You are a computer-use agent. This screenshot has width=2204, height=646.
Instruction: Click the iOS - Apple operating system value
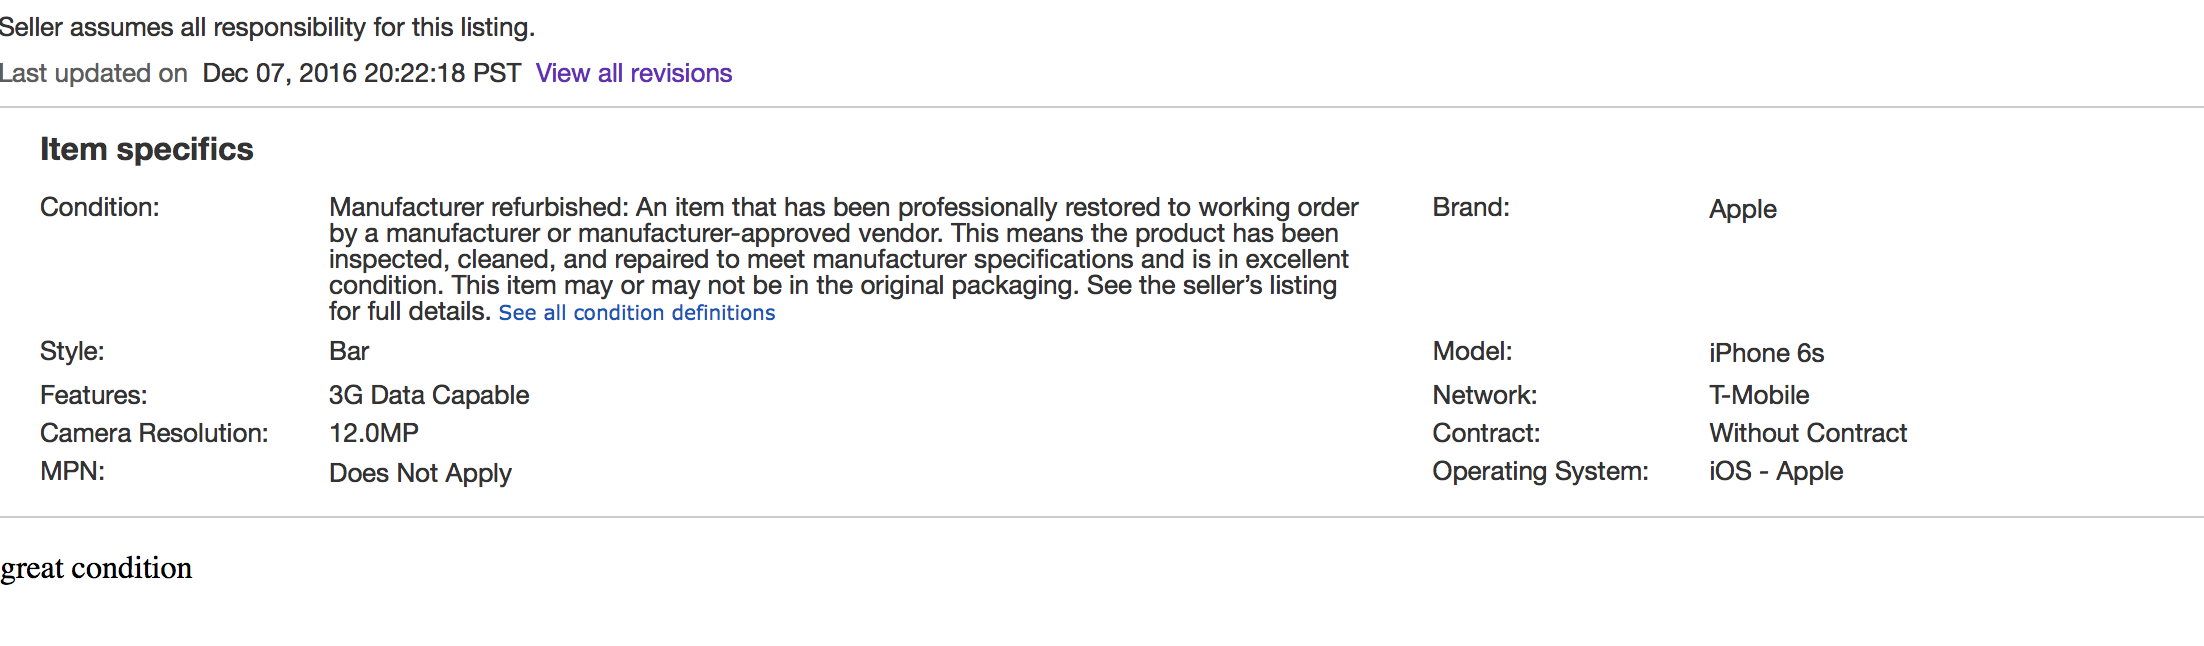pos(1776,472)
